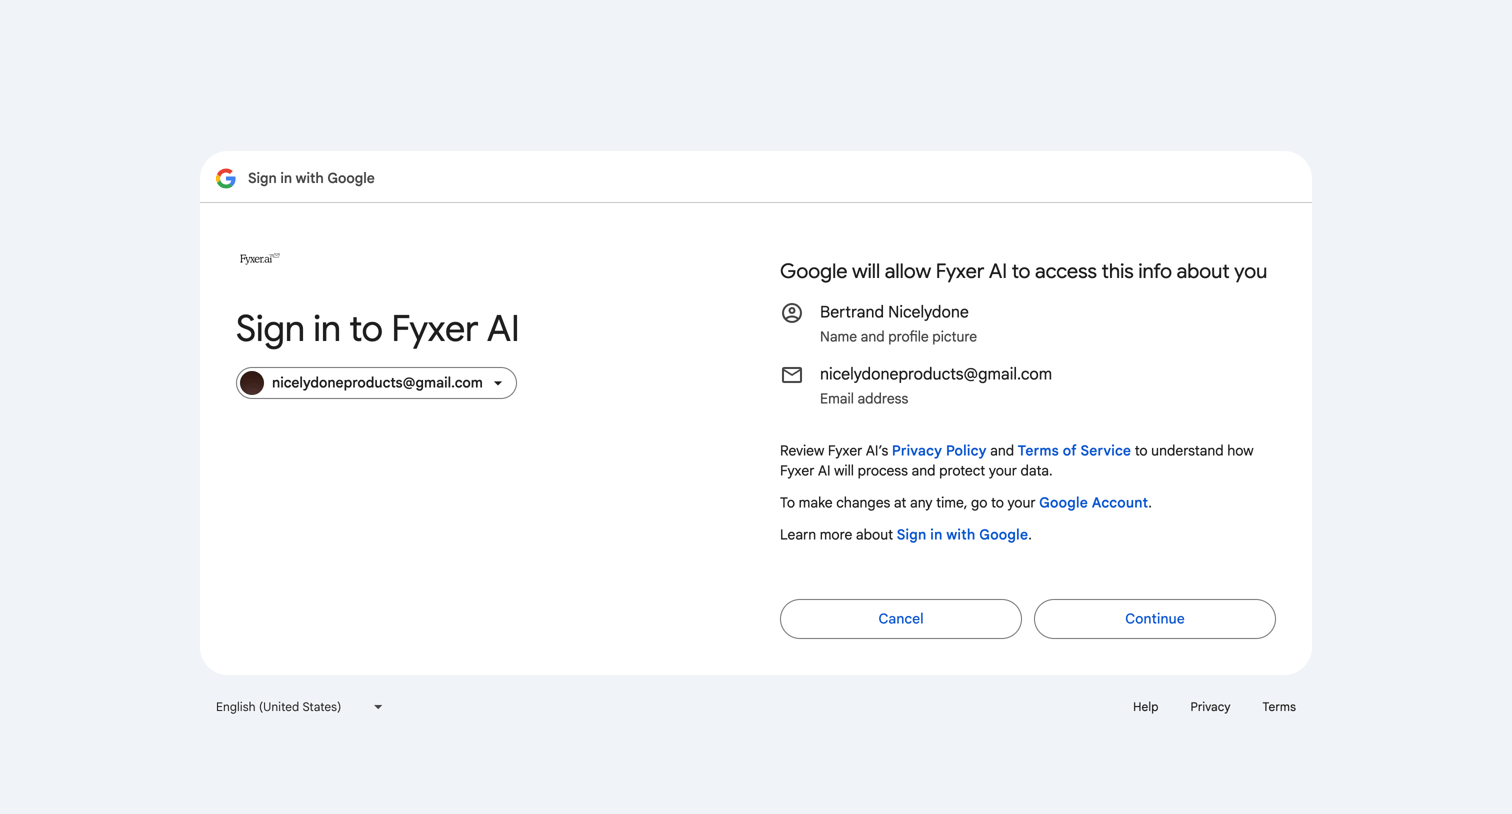Click the 'Sign in with Google' header text

(311, 178)
